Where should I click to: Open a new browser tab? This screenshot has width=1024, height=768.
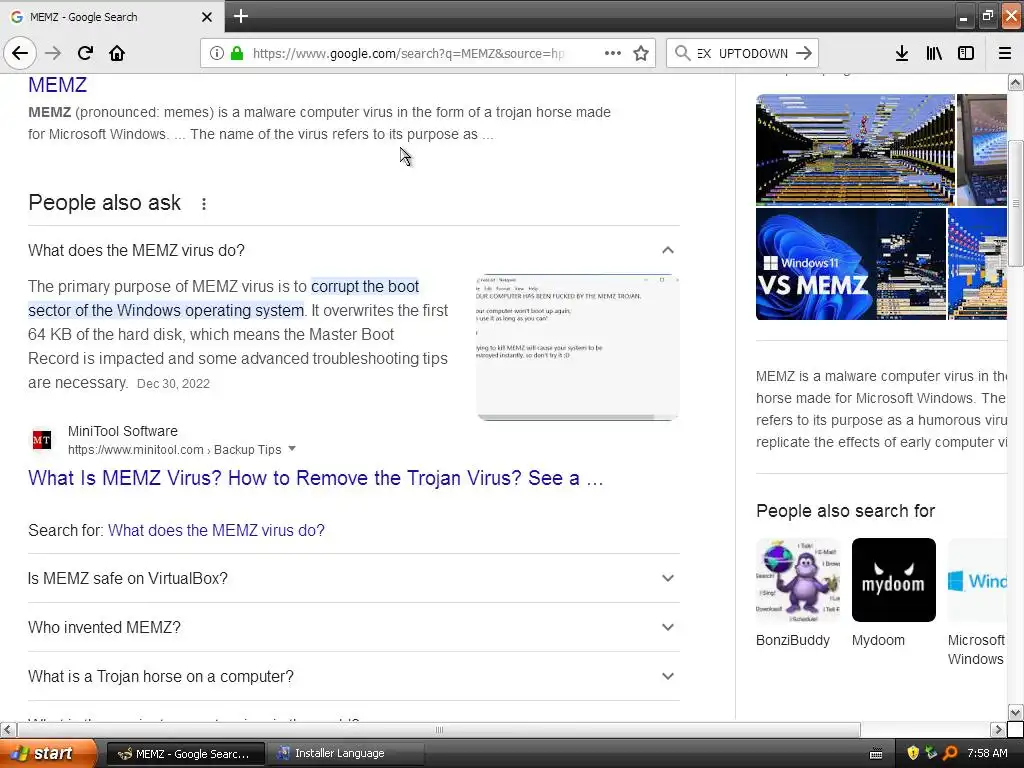point(240,16)
